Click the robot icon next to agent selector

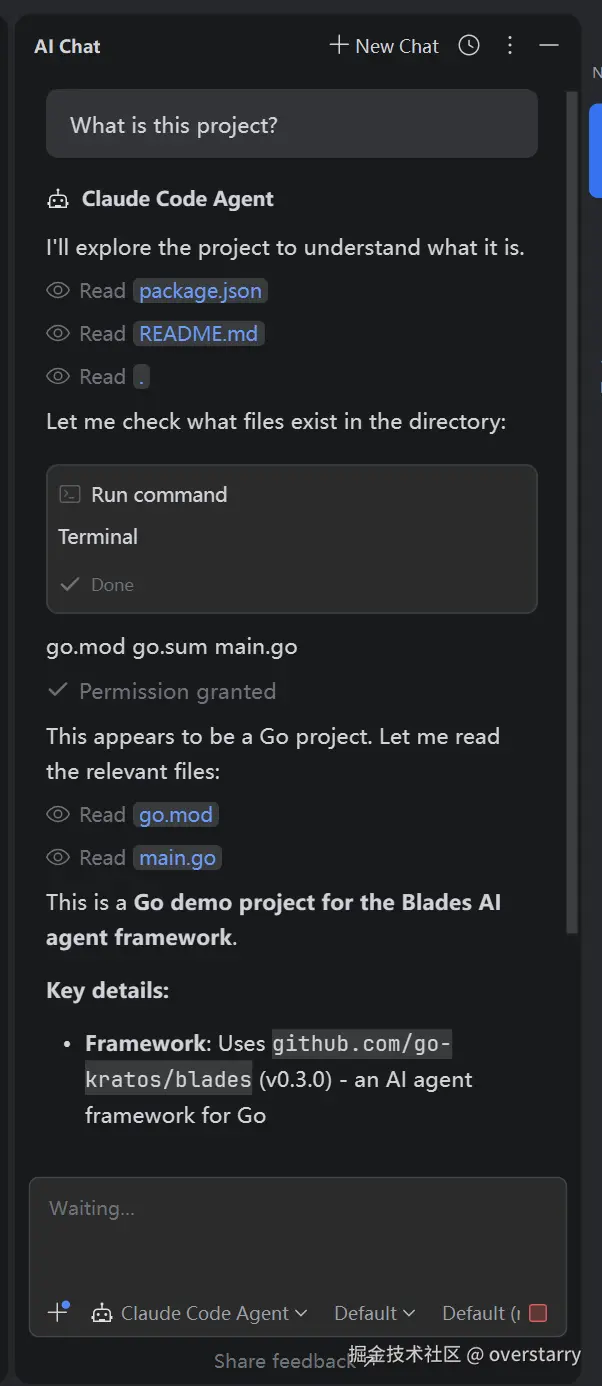click(x=102, y=1313)
